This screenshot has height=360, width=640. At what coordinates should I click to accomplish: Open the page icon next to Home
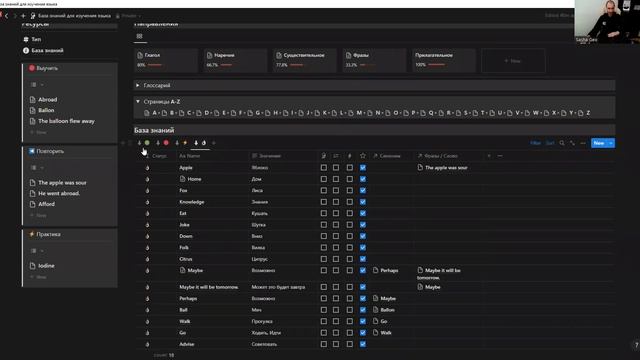(x=182, y=179)
